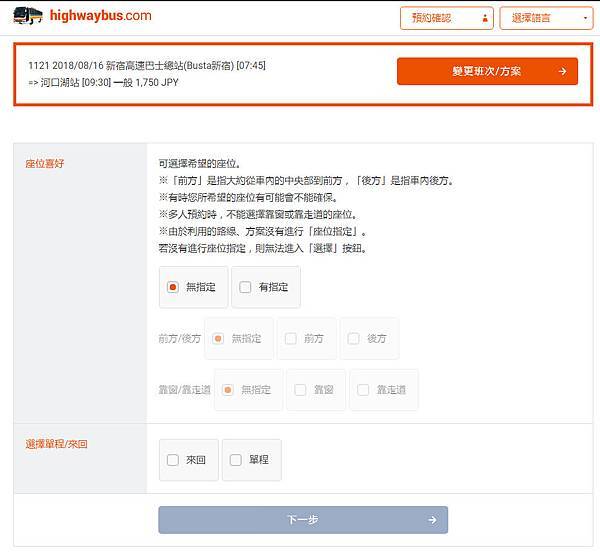
Task: Click the 前方/後方 row label
Action: [x=180, y=338]
